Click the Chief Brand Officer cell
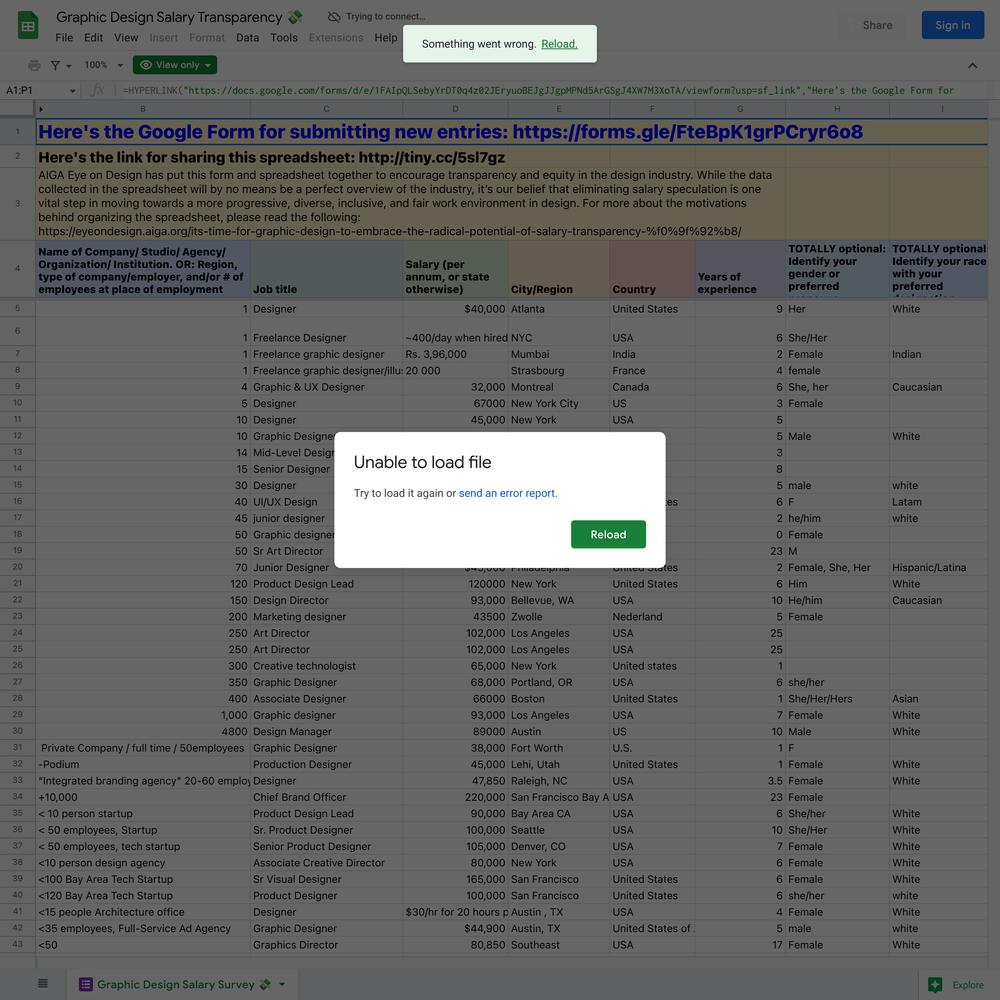 tap(327, 797)
